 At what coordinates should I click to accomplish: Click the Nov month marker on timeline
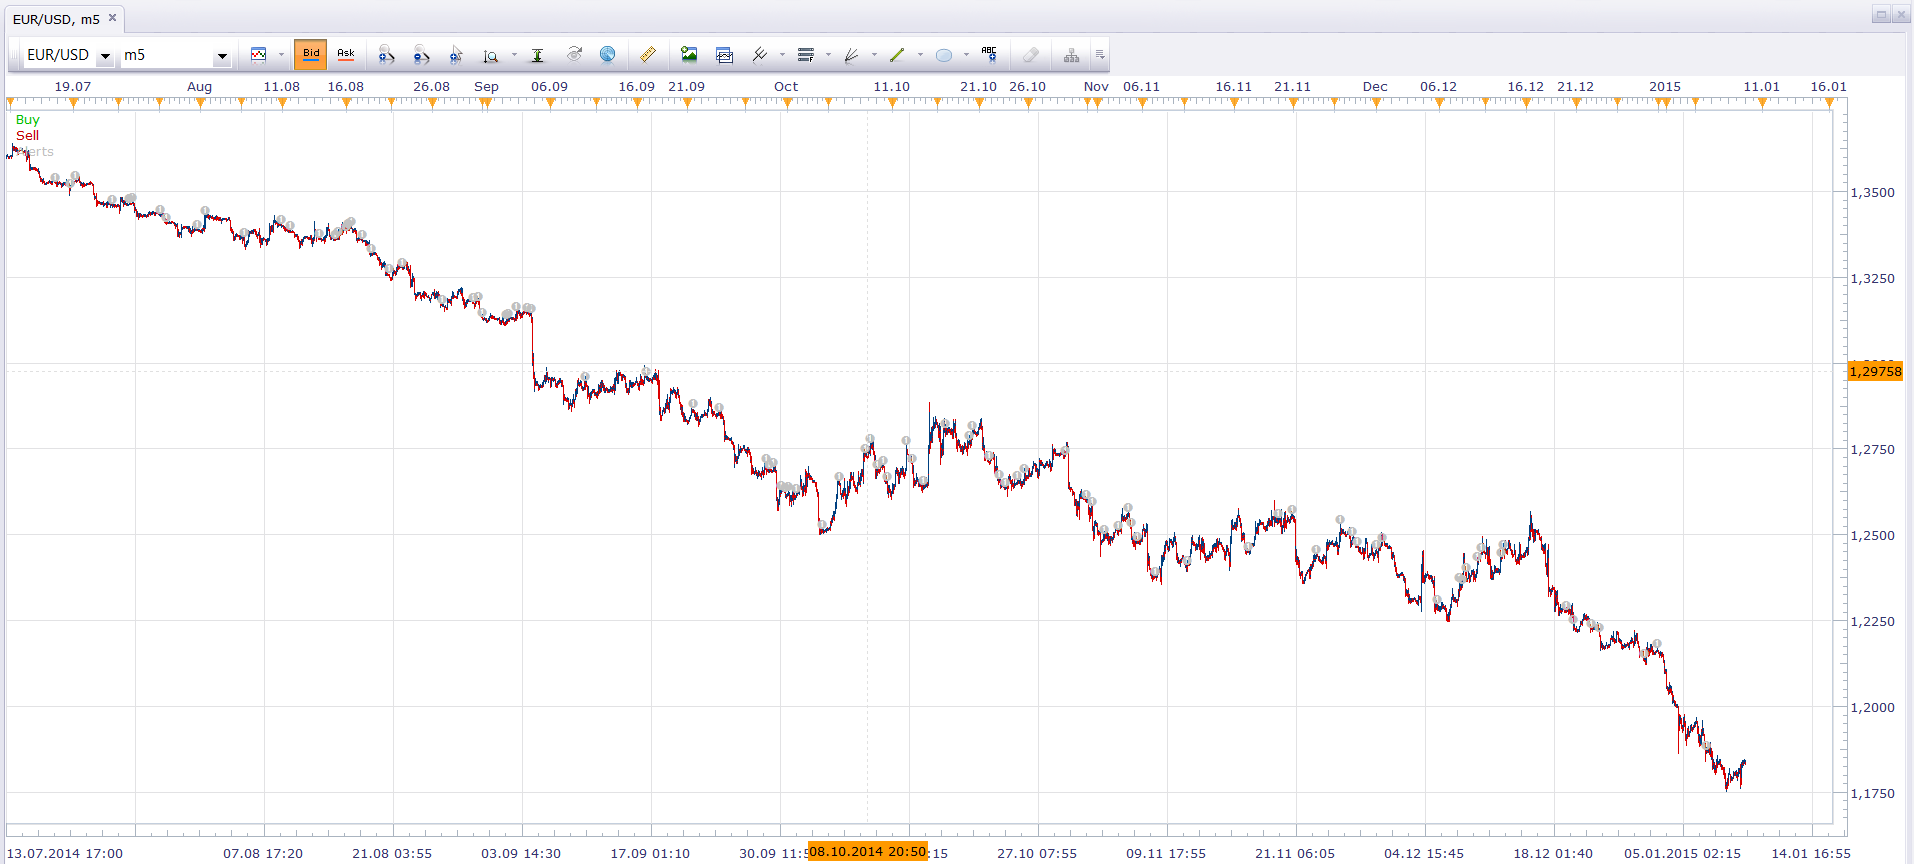(1096, 86)
